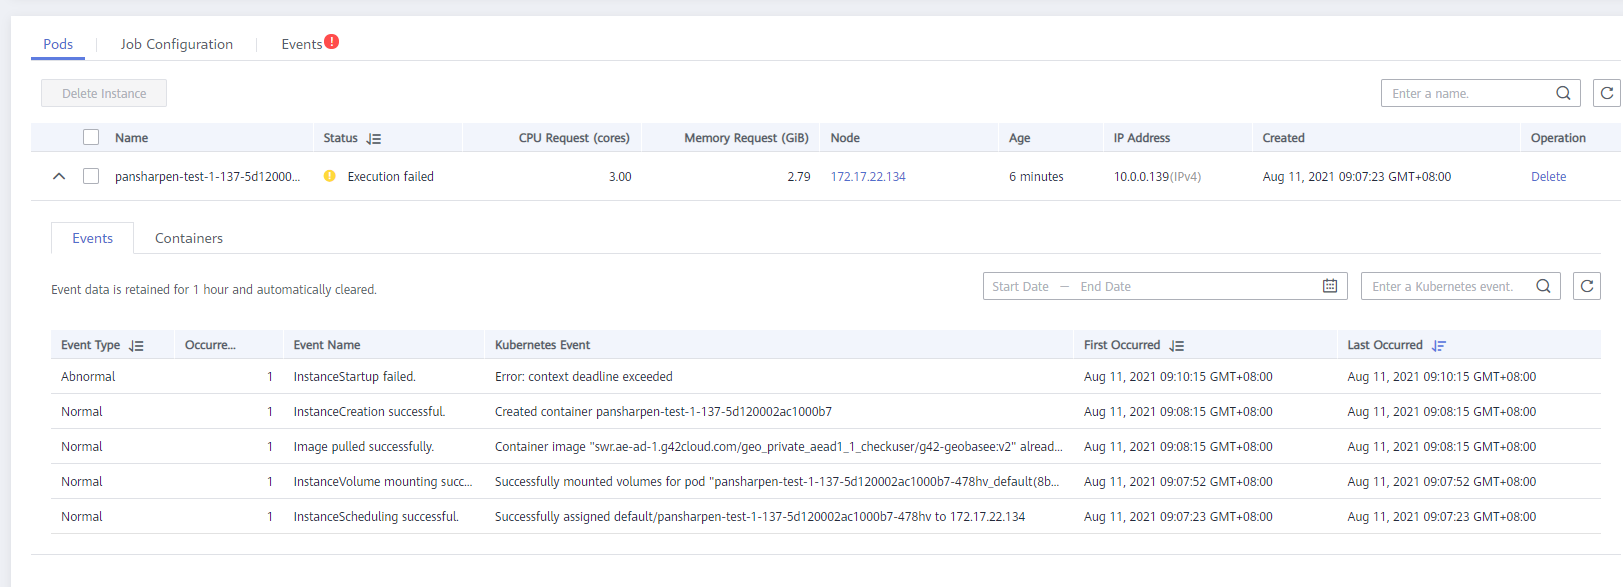Collapse the pansharpen-test pod details row
Viewport: 1623px width, 587px height.
click(x=59, y=176)
